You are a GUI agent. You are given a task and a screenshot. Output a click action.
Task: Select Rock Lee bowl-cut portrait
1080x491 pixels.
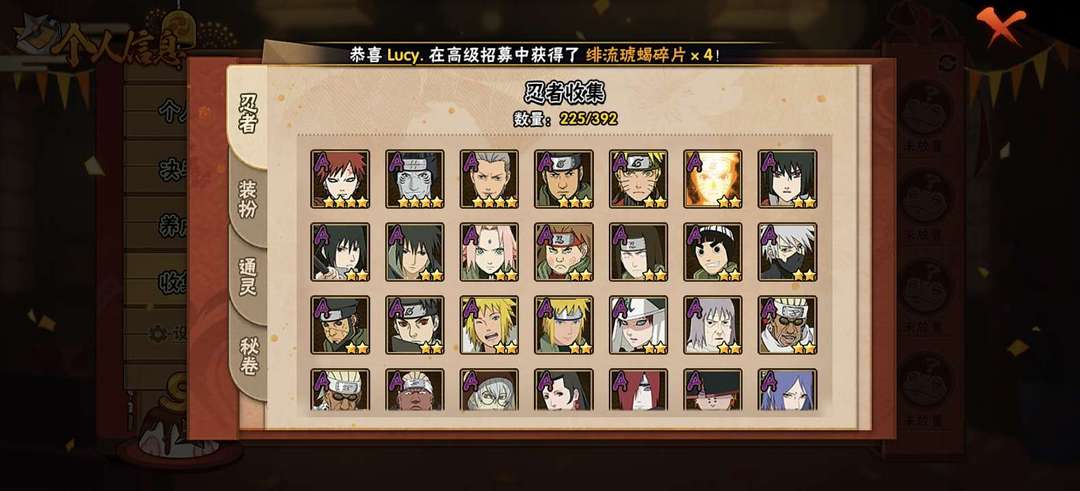click(713, 252)
